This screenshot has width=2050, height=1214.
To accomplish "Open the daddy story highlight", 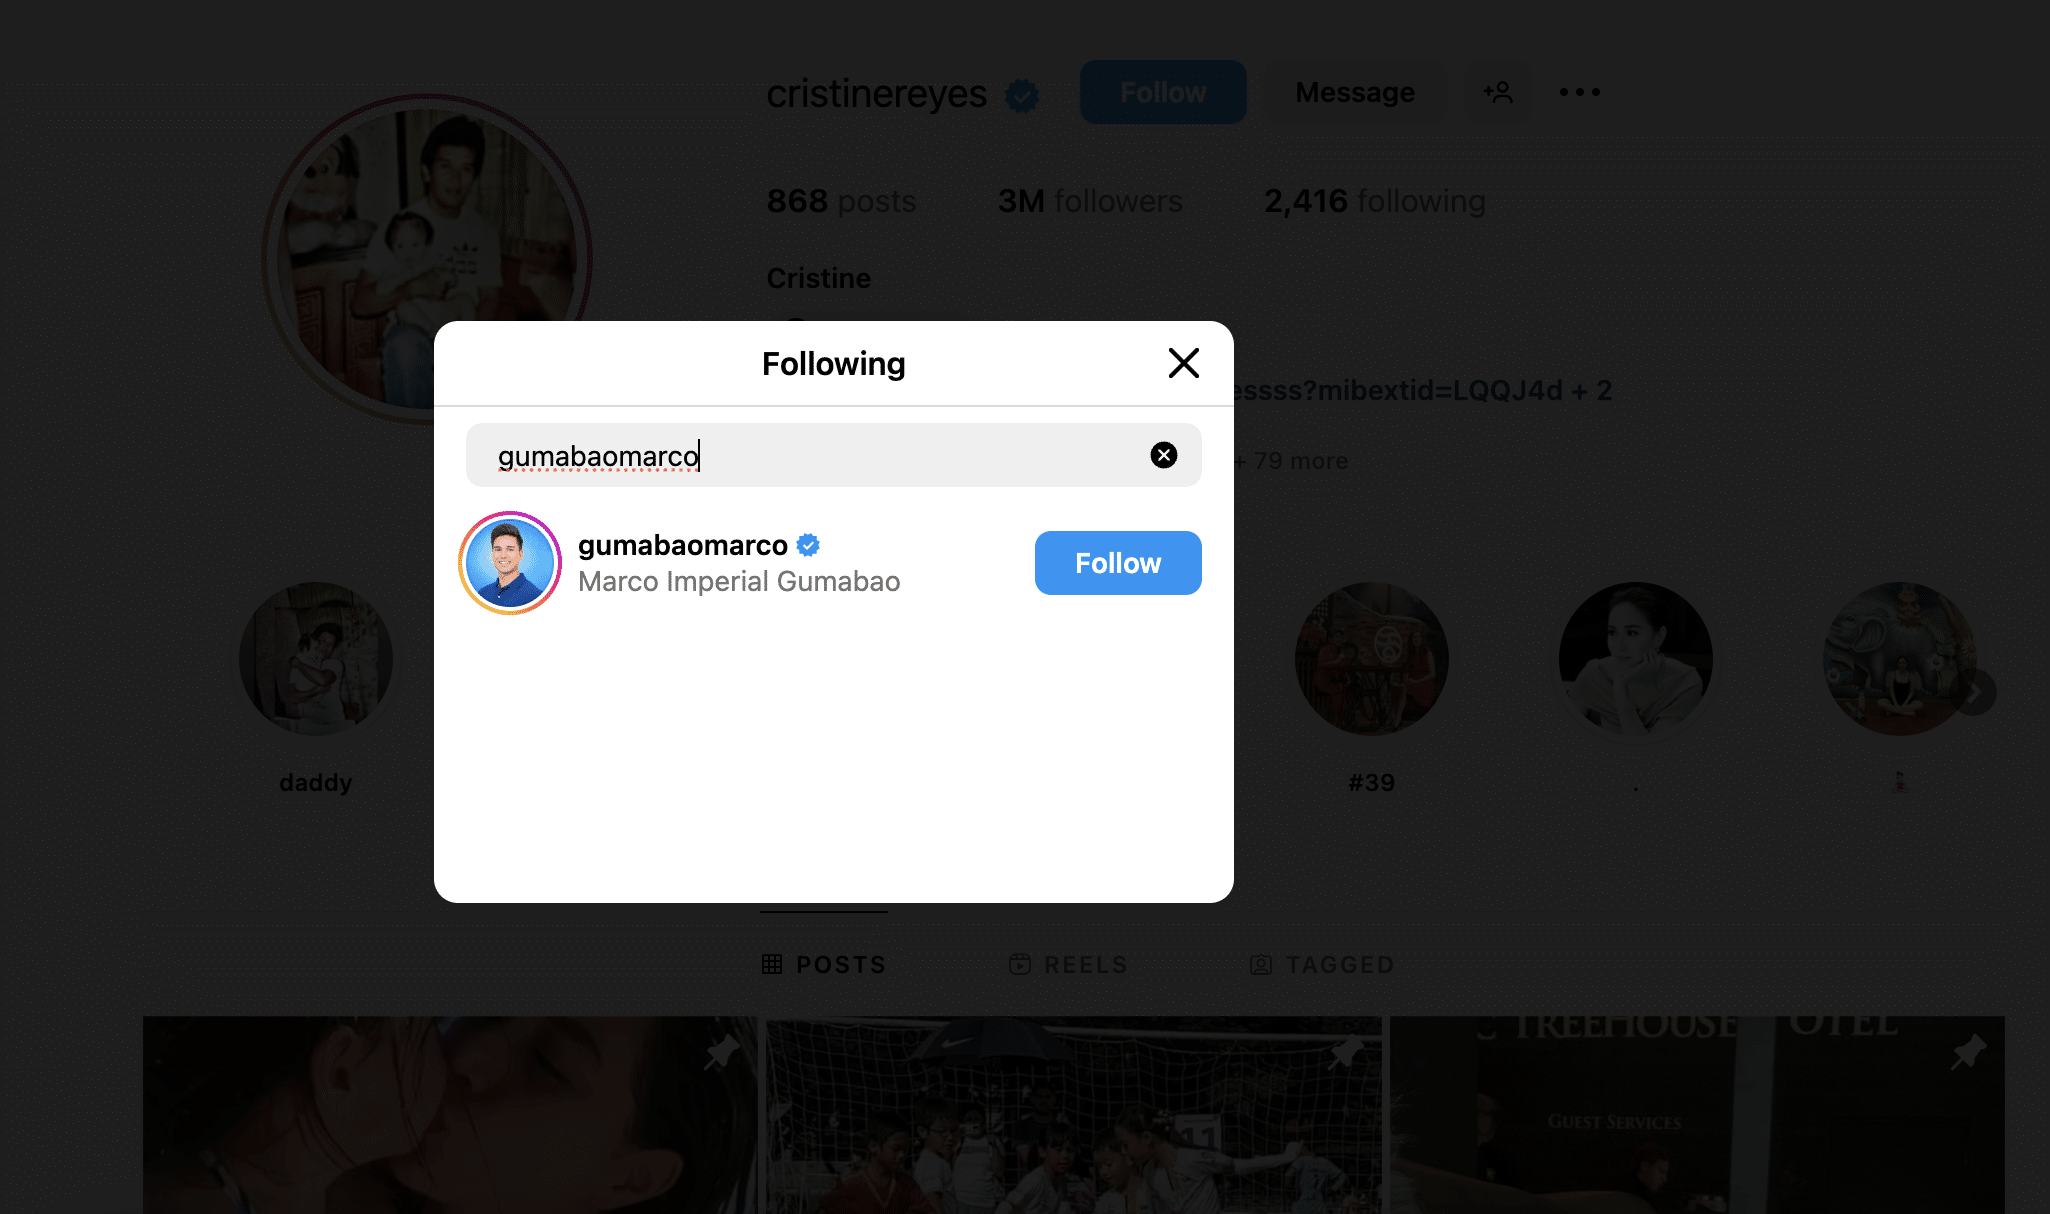I will [316, 660].
